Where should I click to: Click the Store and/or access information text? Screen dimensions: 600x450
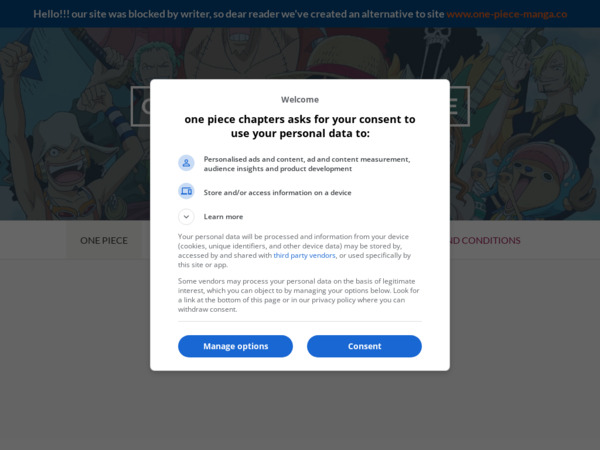pyautogui.click(x=277, y=192)
